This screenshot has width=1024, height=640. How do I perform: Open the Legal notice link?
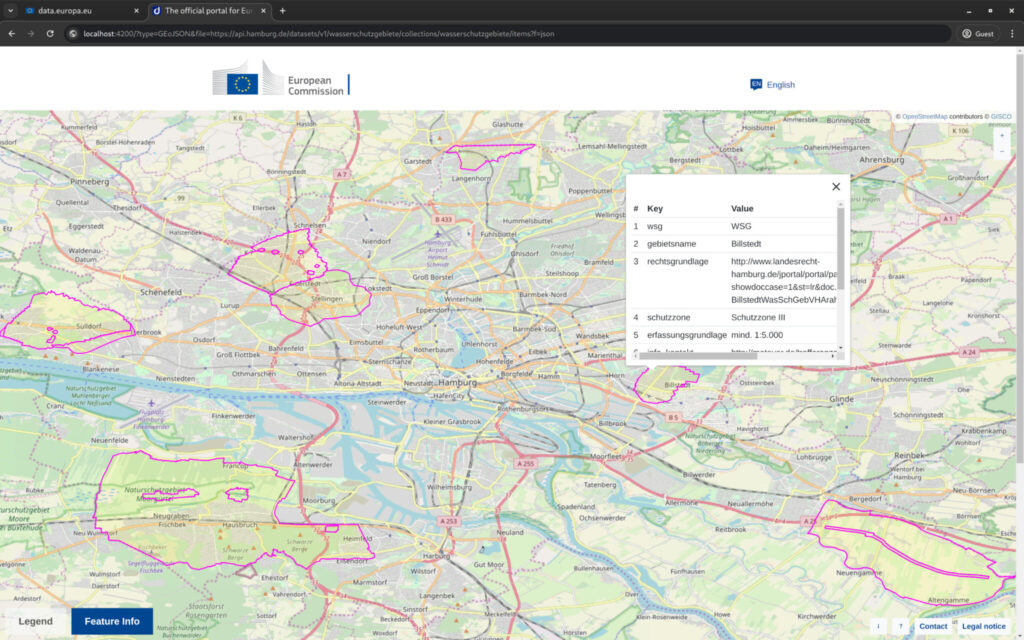pyautogui.click(x=984, y=626)
